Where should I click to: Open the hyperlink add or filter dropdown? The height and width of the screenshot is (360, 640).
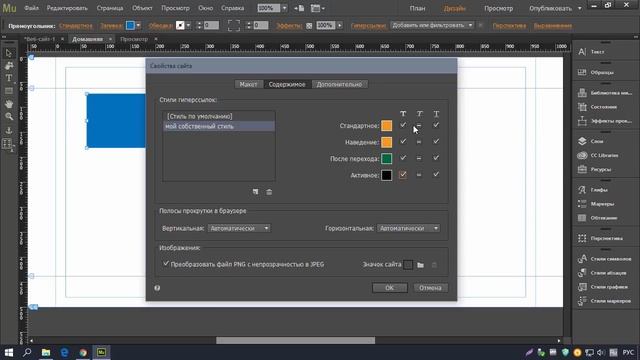pyautogui.click(x=432, y=25)
